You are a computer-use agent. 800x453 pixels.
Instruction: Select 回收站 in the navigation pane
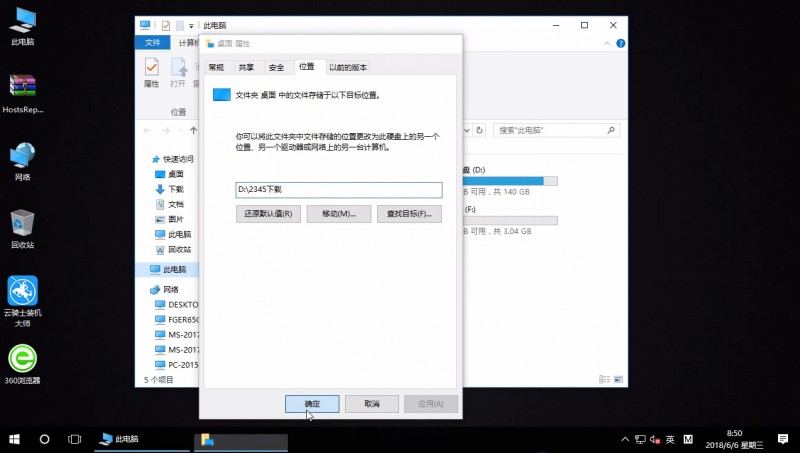tap(173, 249)
